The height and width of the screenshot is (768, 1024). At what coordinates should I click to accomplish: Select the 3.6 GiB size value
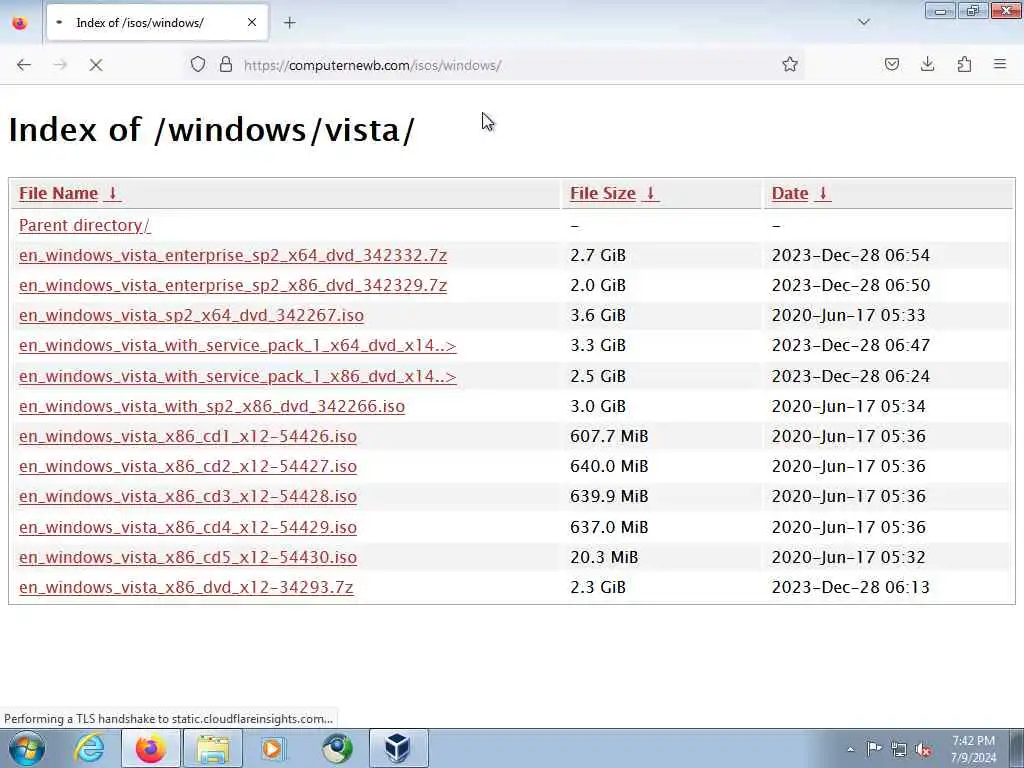click(x=598, y=315)
